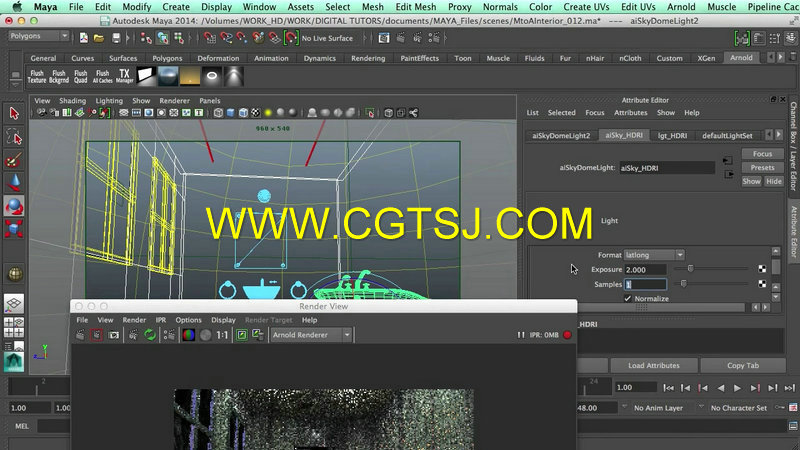Viewport: 800px width, 450px height.
Task: Toggle wireframe on shaded cube icon
Action: [x=243, y=113]
